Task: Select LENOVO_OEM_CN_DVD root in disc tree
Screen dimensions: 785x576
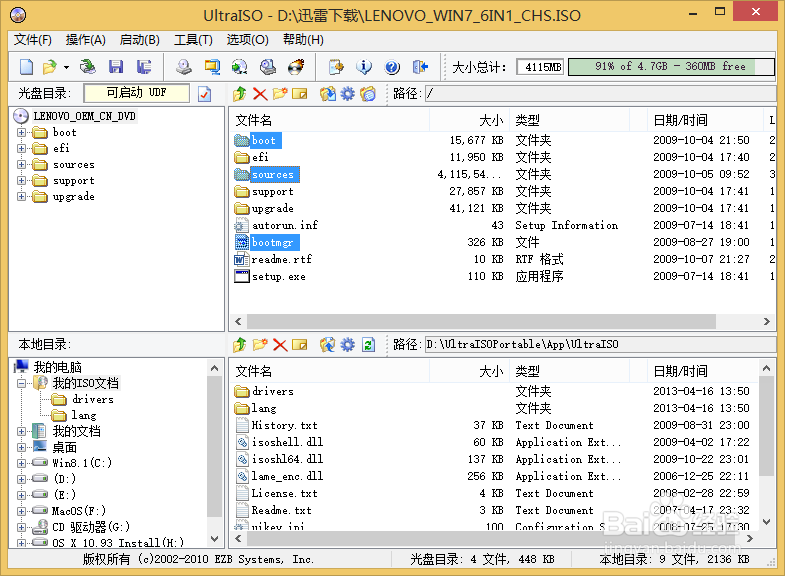Action: point(84,116)
